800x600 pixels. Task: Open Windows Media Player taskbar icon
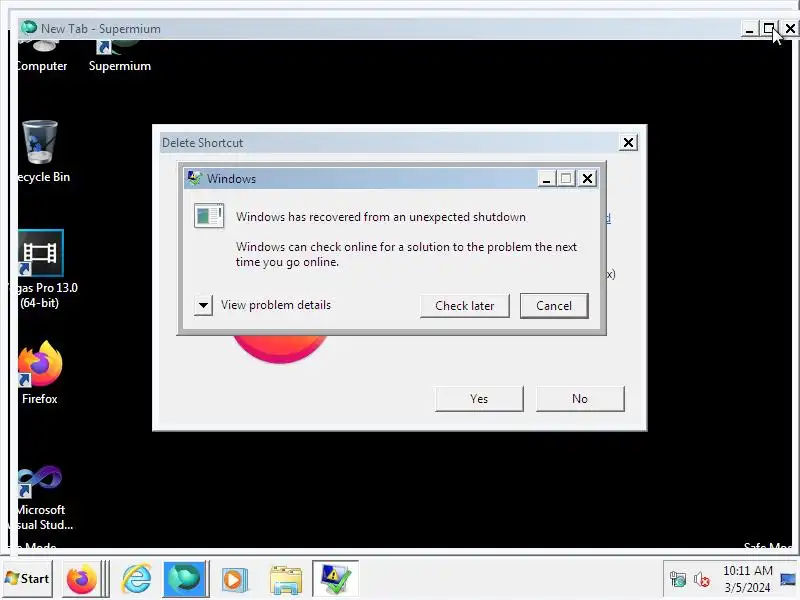(234, 580)
